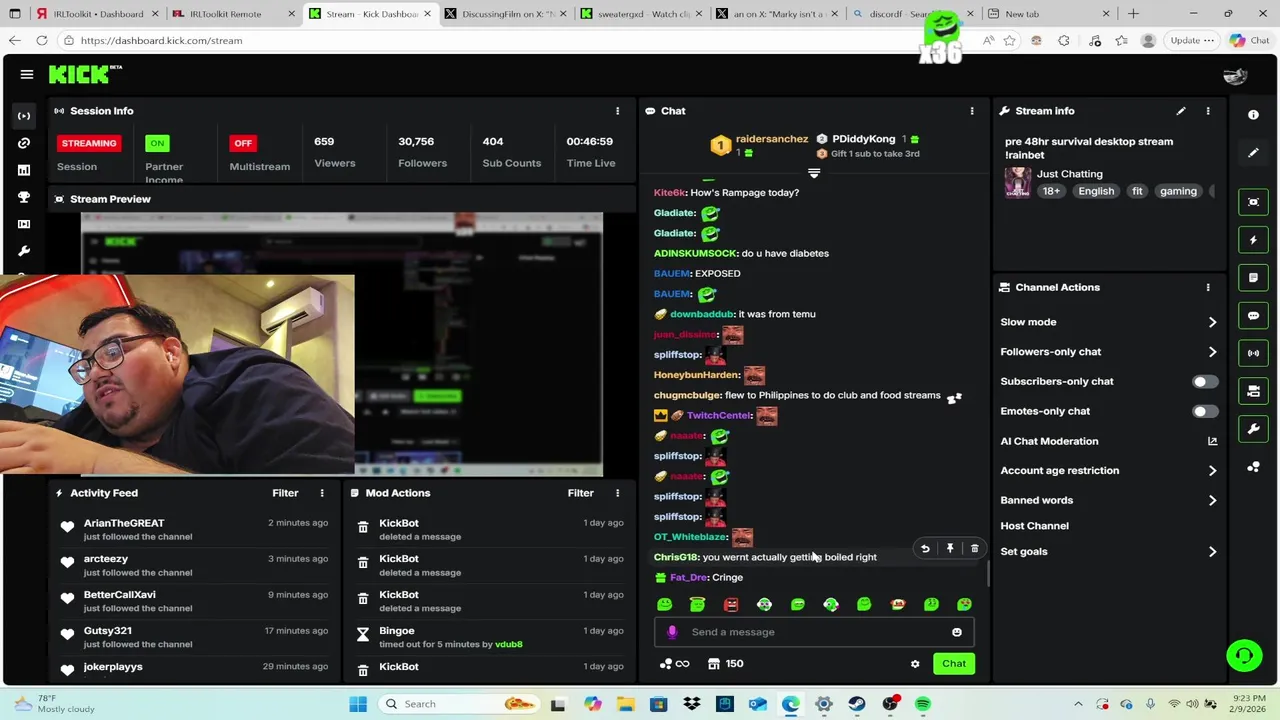Viewport: 1280px width, 720px height.
Task: Toggle the notes widget icon in right sidebar
Action: 1253,278
